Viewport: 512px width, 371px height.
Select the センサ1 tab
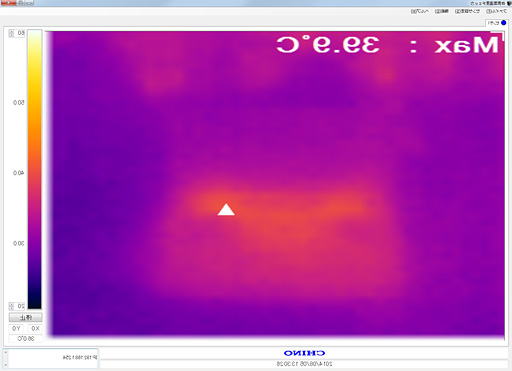(x=496, y=23)
